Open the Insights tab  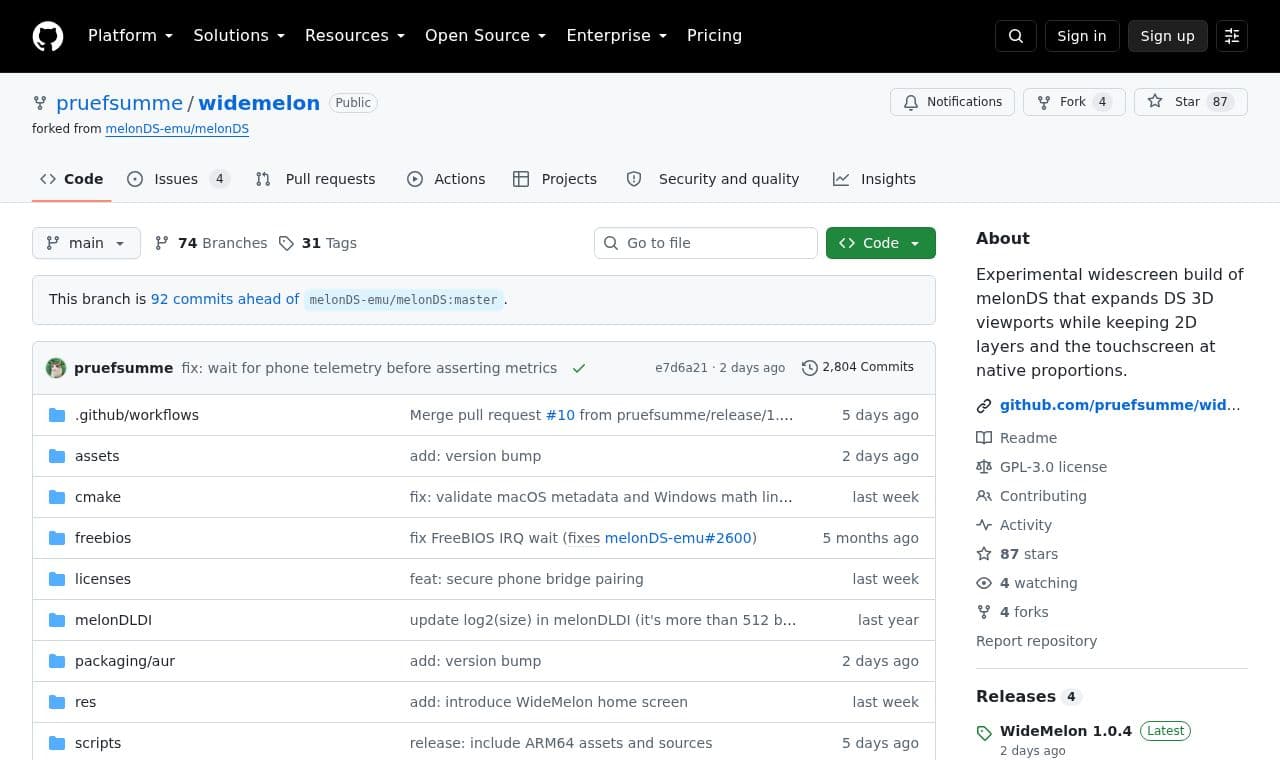tap(874, 179)
